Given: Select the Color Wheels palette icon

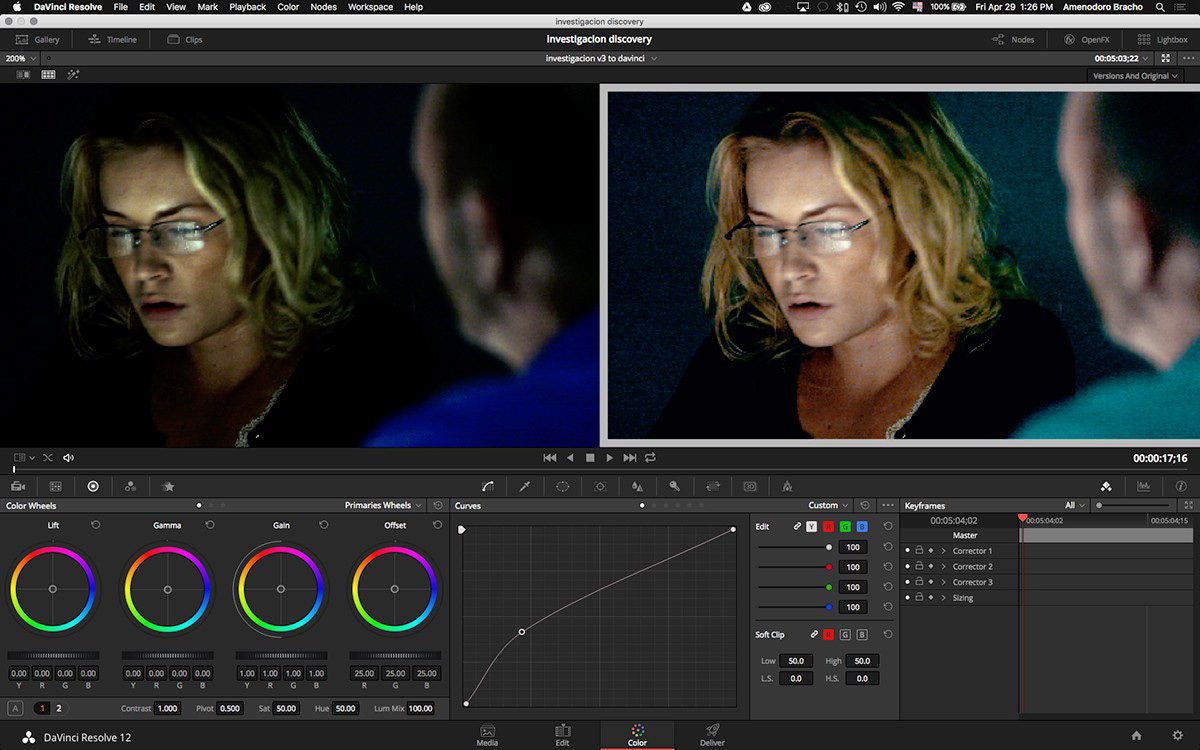Looking at the screenshot, I should pyautogui.click(x=93, y=486).
